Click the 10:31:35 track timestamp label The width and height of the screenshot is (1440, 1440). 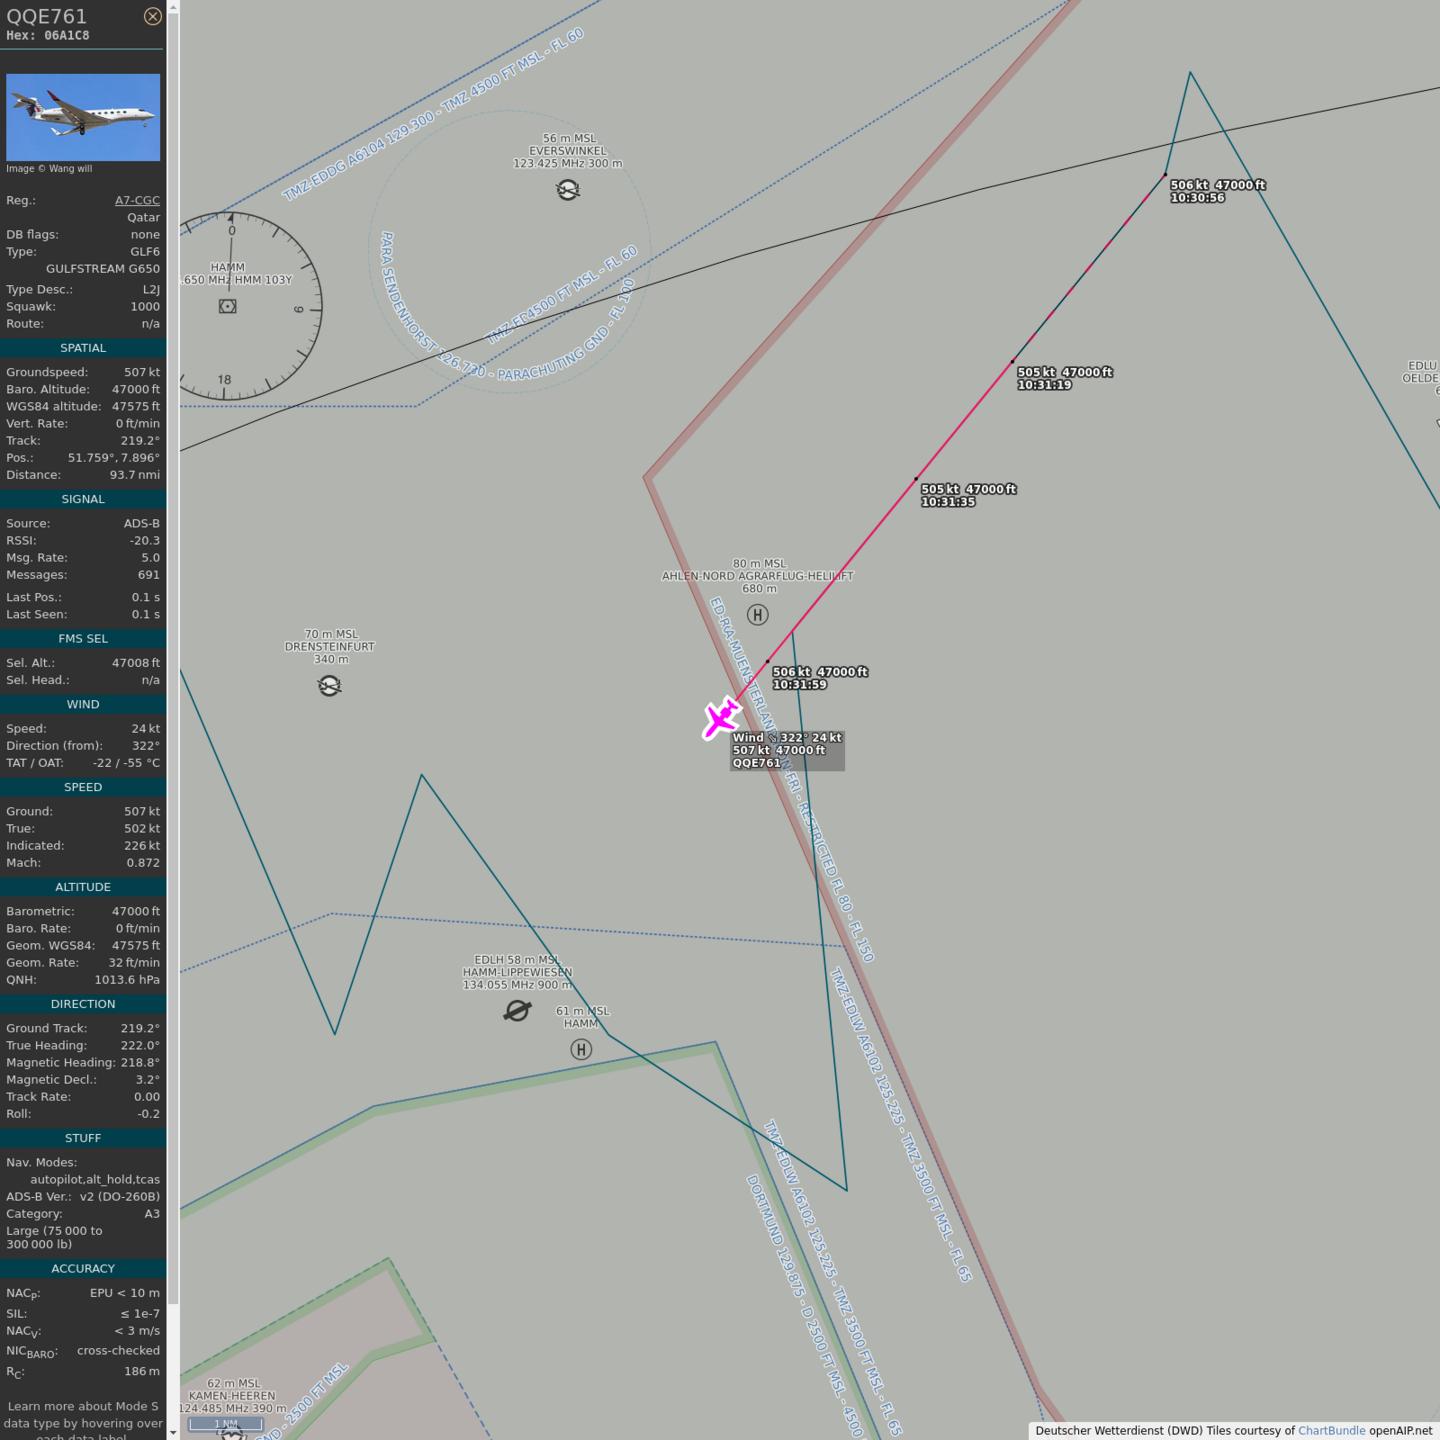coord(948,502)
